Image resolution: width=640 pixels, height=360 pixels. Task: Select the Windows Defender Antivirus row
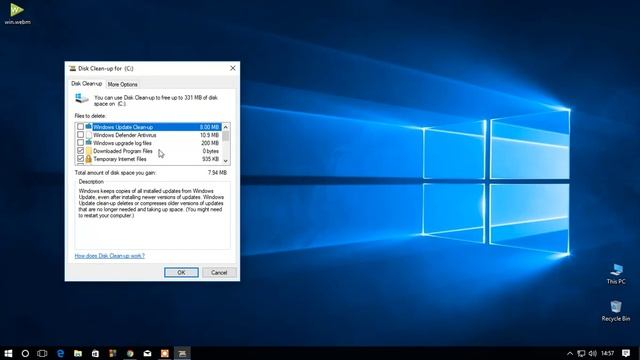click(148, 135)
